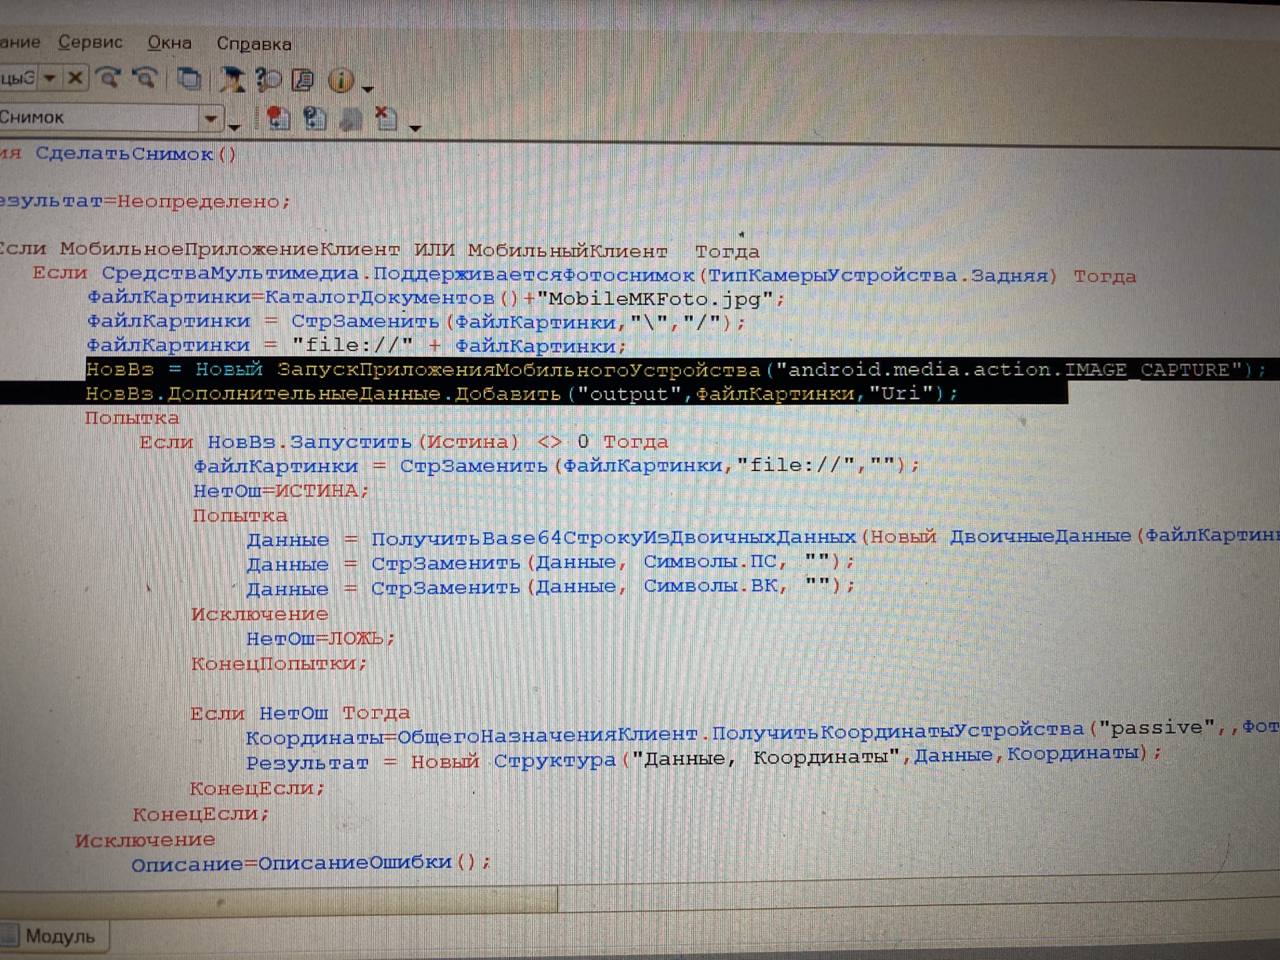Open the Syntax Assistant icon
This screenshot has height=960, width=1280.
pyautogui.click(x=232, y=79)
